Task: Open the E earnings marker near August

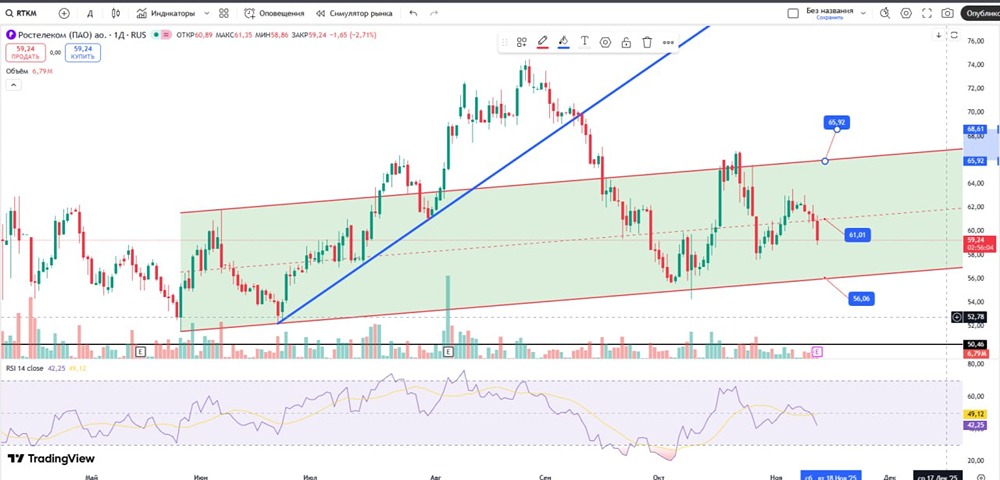Action: click(448, 351)
